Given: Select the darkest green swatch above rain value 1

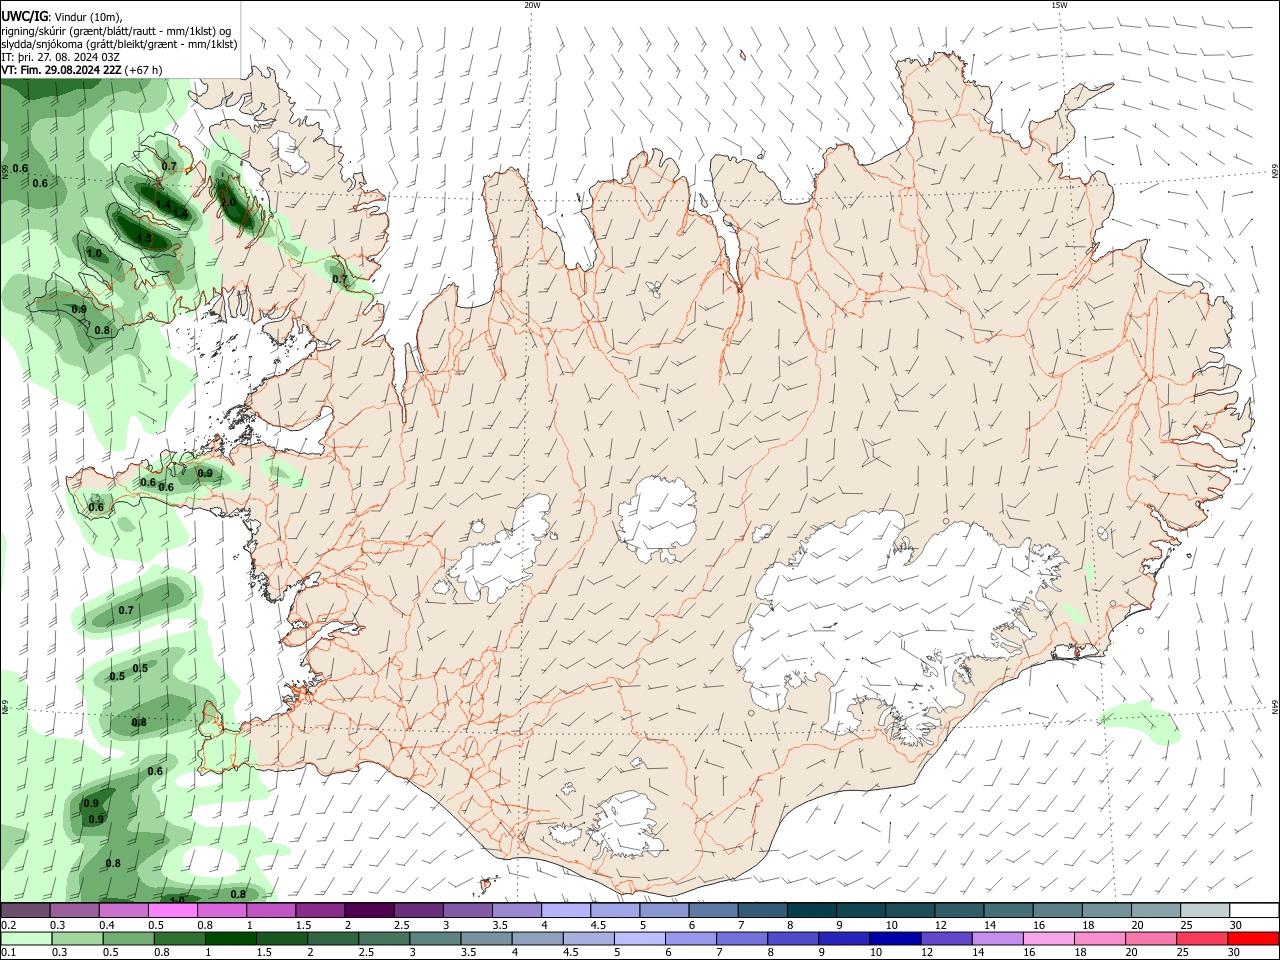Looking at the screenshot, I should pyautogui.click(x=231, y=939).
